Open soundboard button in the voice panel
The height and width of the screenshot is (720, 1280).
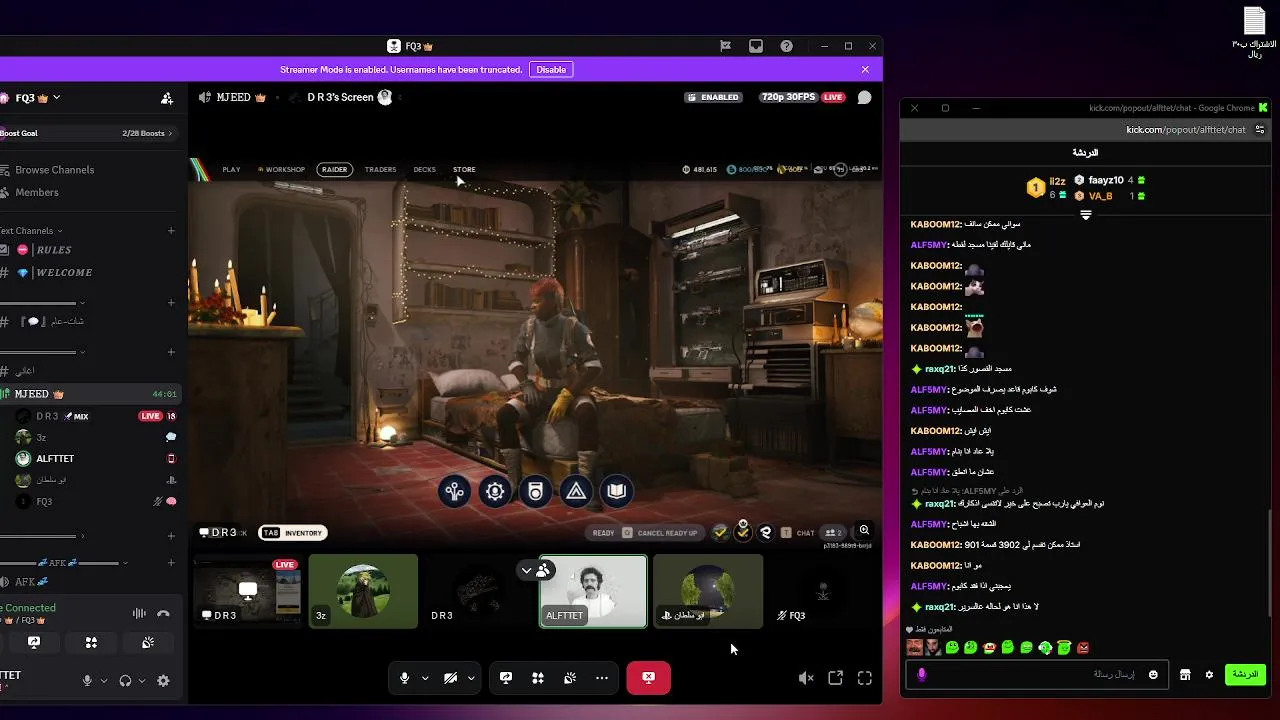pos(148,643)
